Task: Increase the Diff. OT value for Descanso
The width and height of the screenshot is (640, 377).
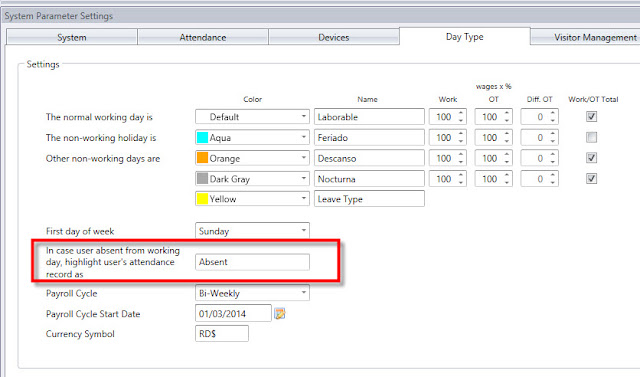Action: tap(553, 155)
